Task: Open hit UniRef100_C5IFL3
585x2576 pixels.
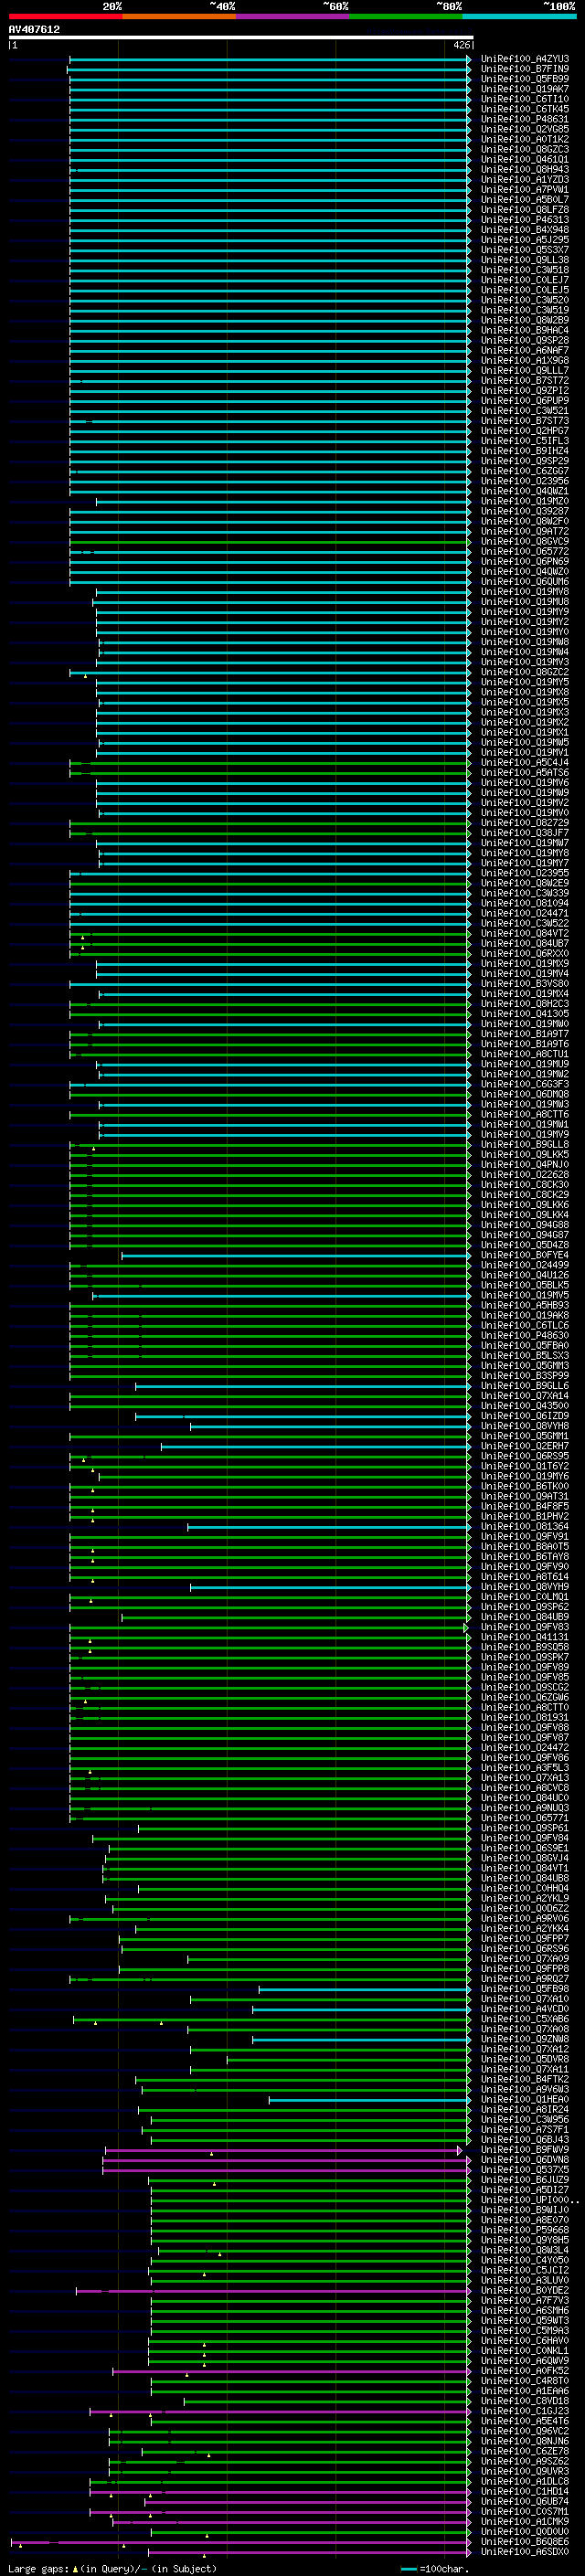Action: point(525,440)
